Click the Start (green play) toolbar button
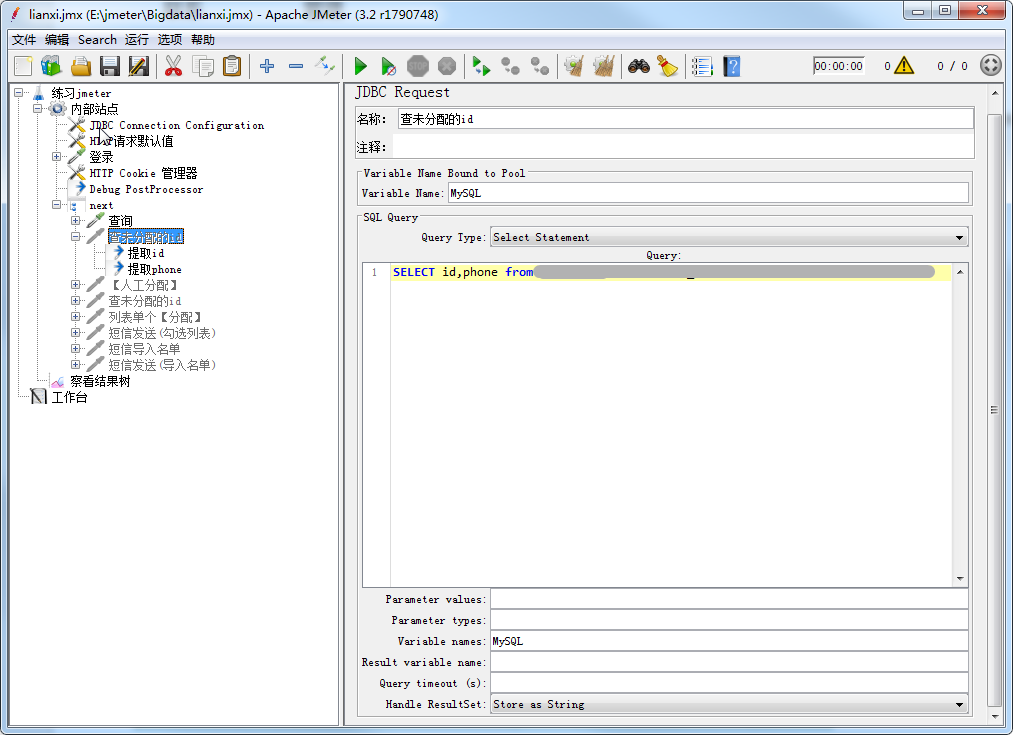 360,66
